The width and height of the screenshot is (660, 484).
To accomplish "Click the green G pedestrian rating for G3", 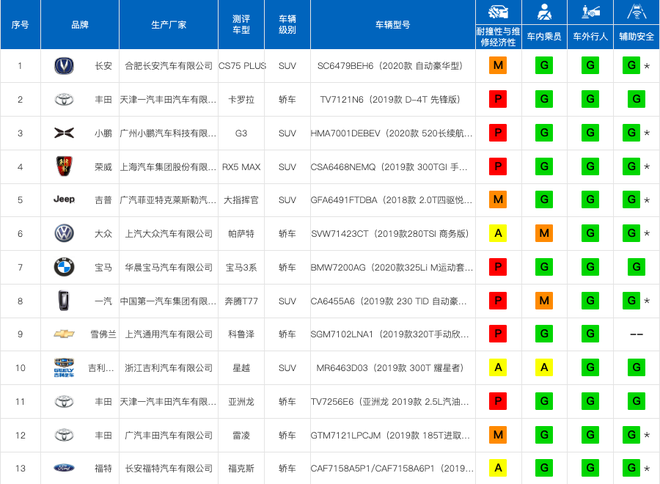I will [x=591, y=133].
